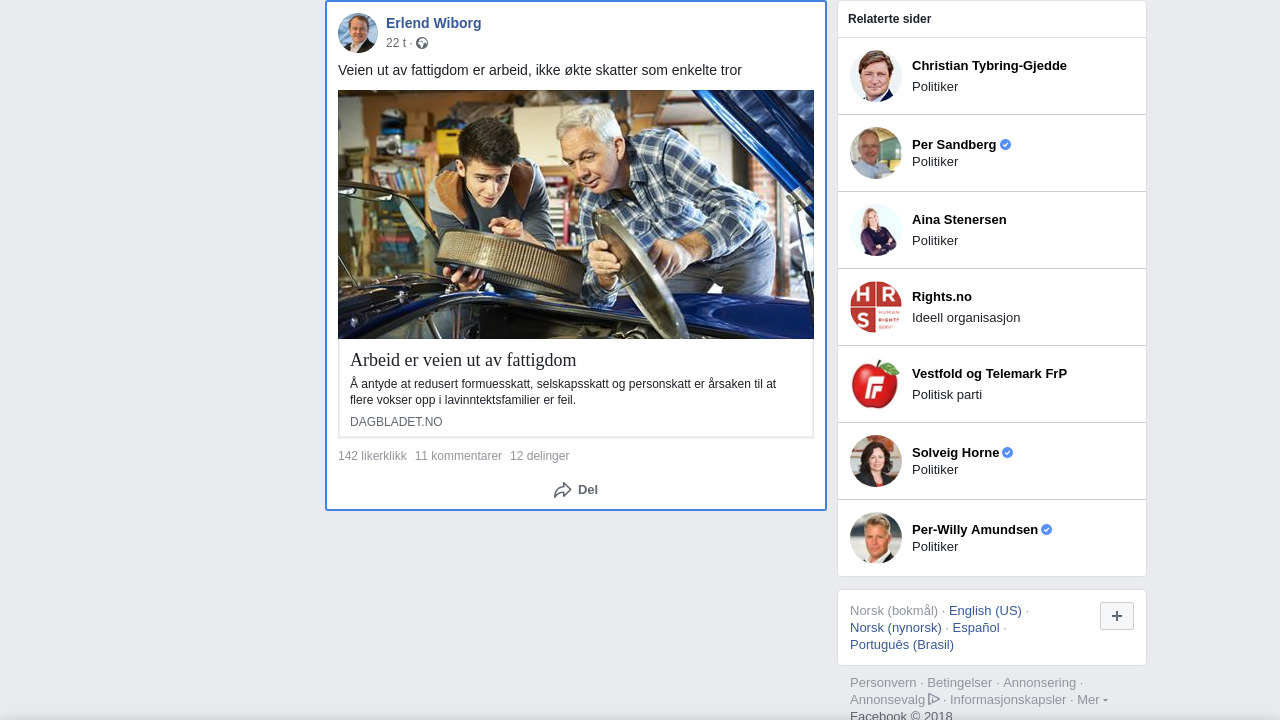This screenshot has width=1280, height=720.
Task: Open Christian Tybring-Gjedde's profile photo
Action: [876, 76]
